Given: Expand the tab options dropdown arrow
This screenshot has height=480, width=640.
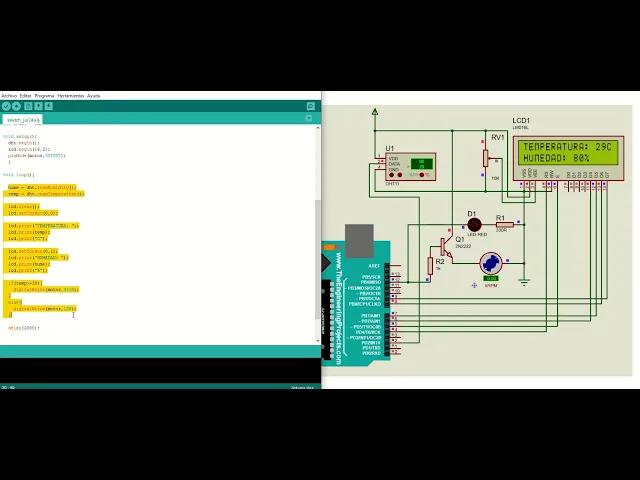Looking at the screenshot, I should point(309,118).
